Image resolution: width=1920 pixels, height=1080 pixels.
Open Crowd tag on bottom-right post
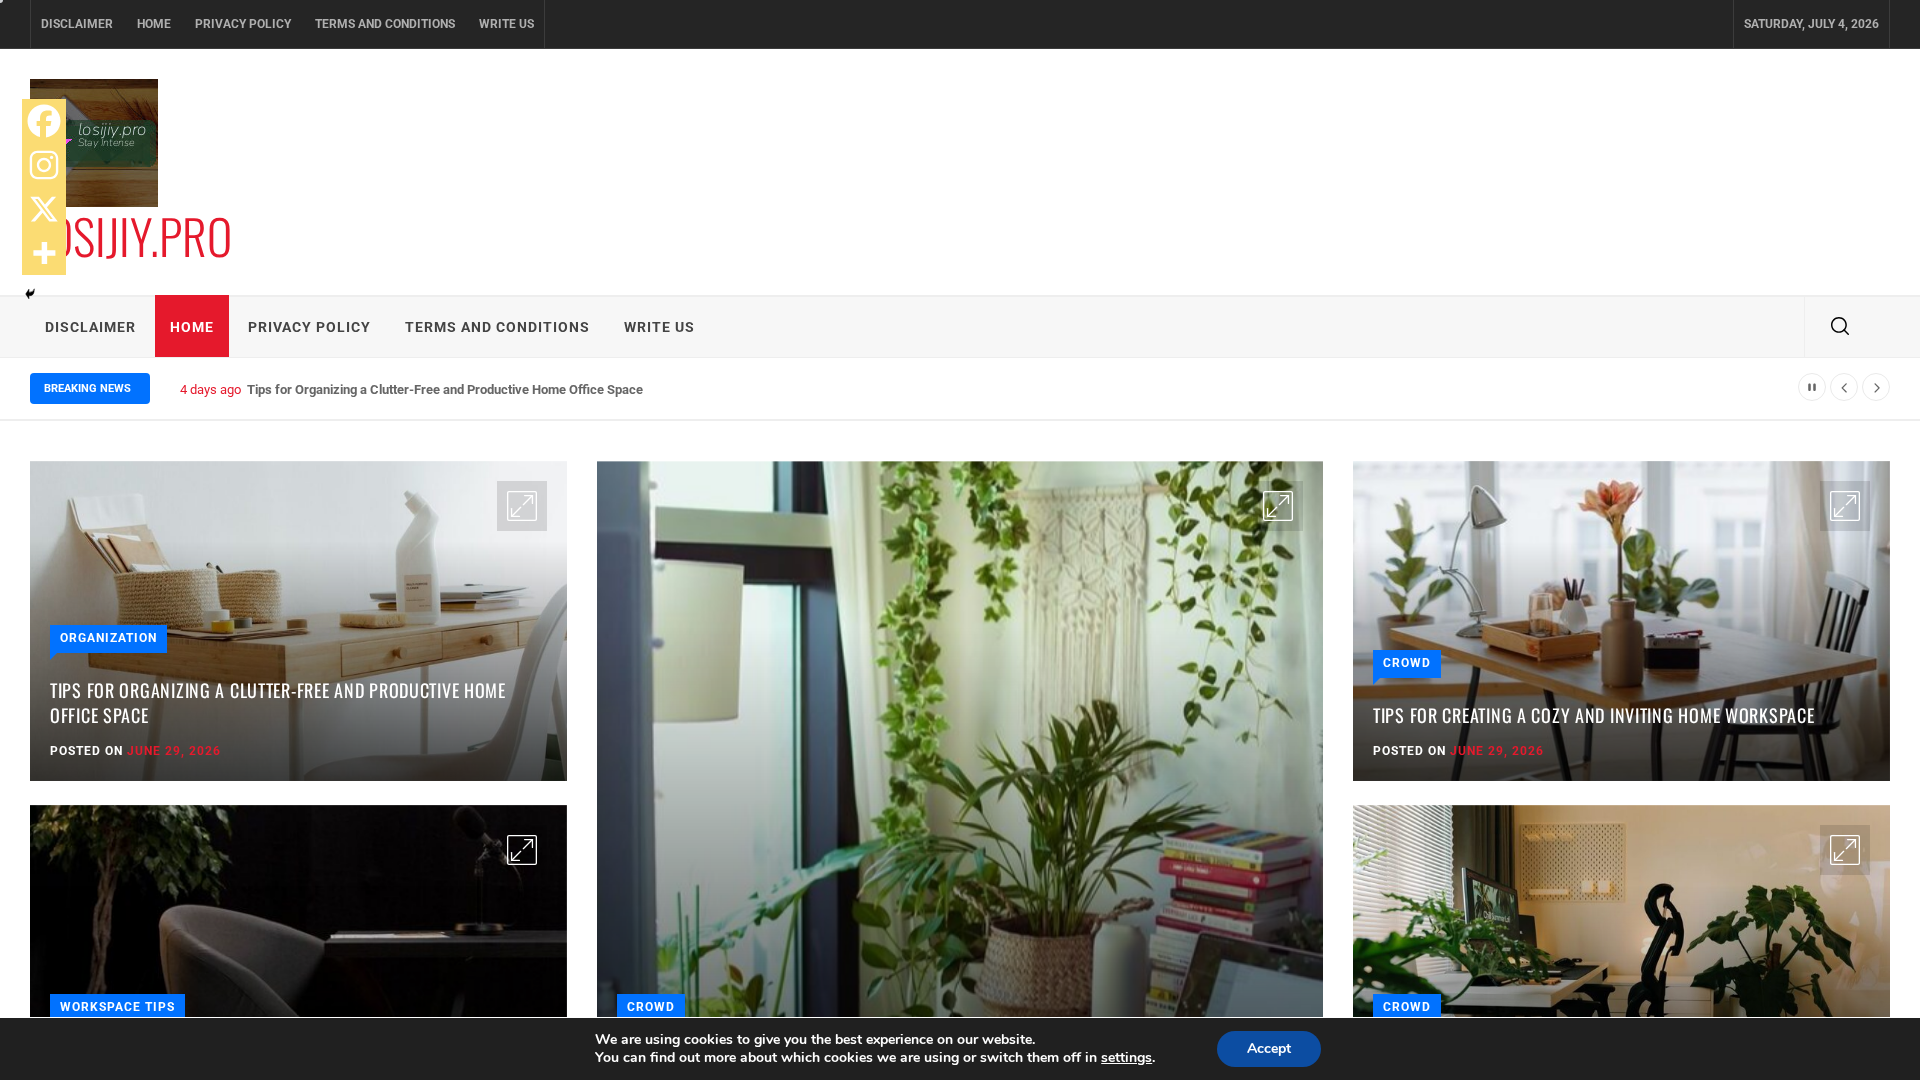pos(1407,1006)
